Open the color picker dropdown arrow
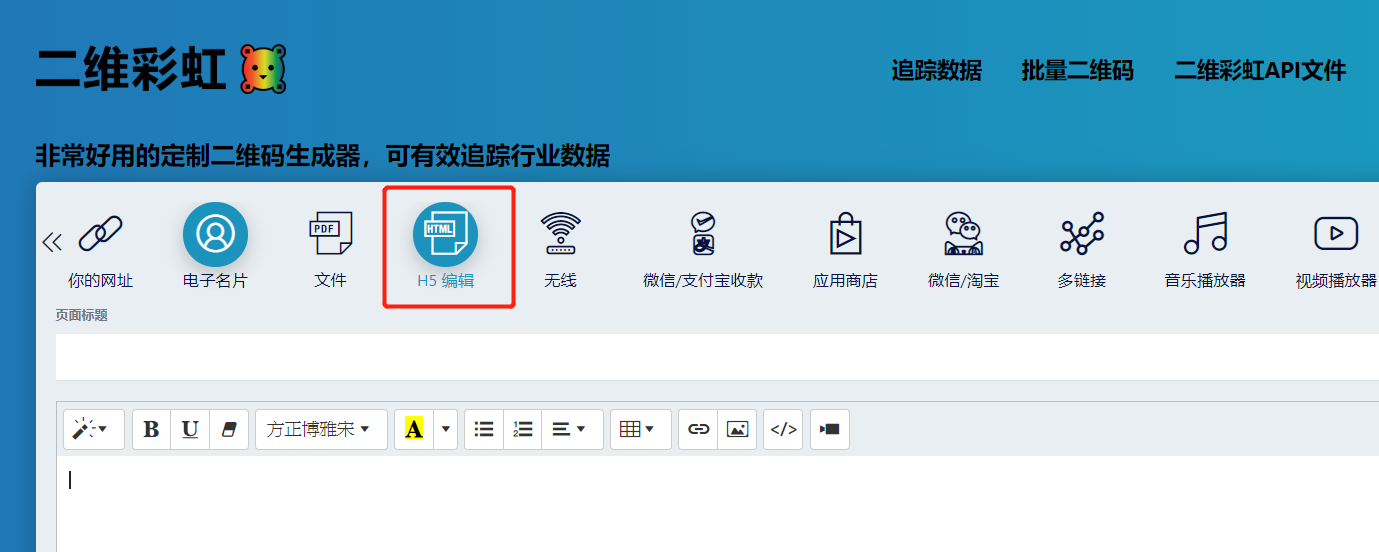Screen dimensions: 1379x552 446,429
